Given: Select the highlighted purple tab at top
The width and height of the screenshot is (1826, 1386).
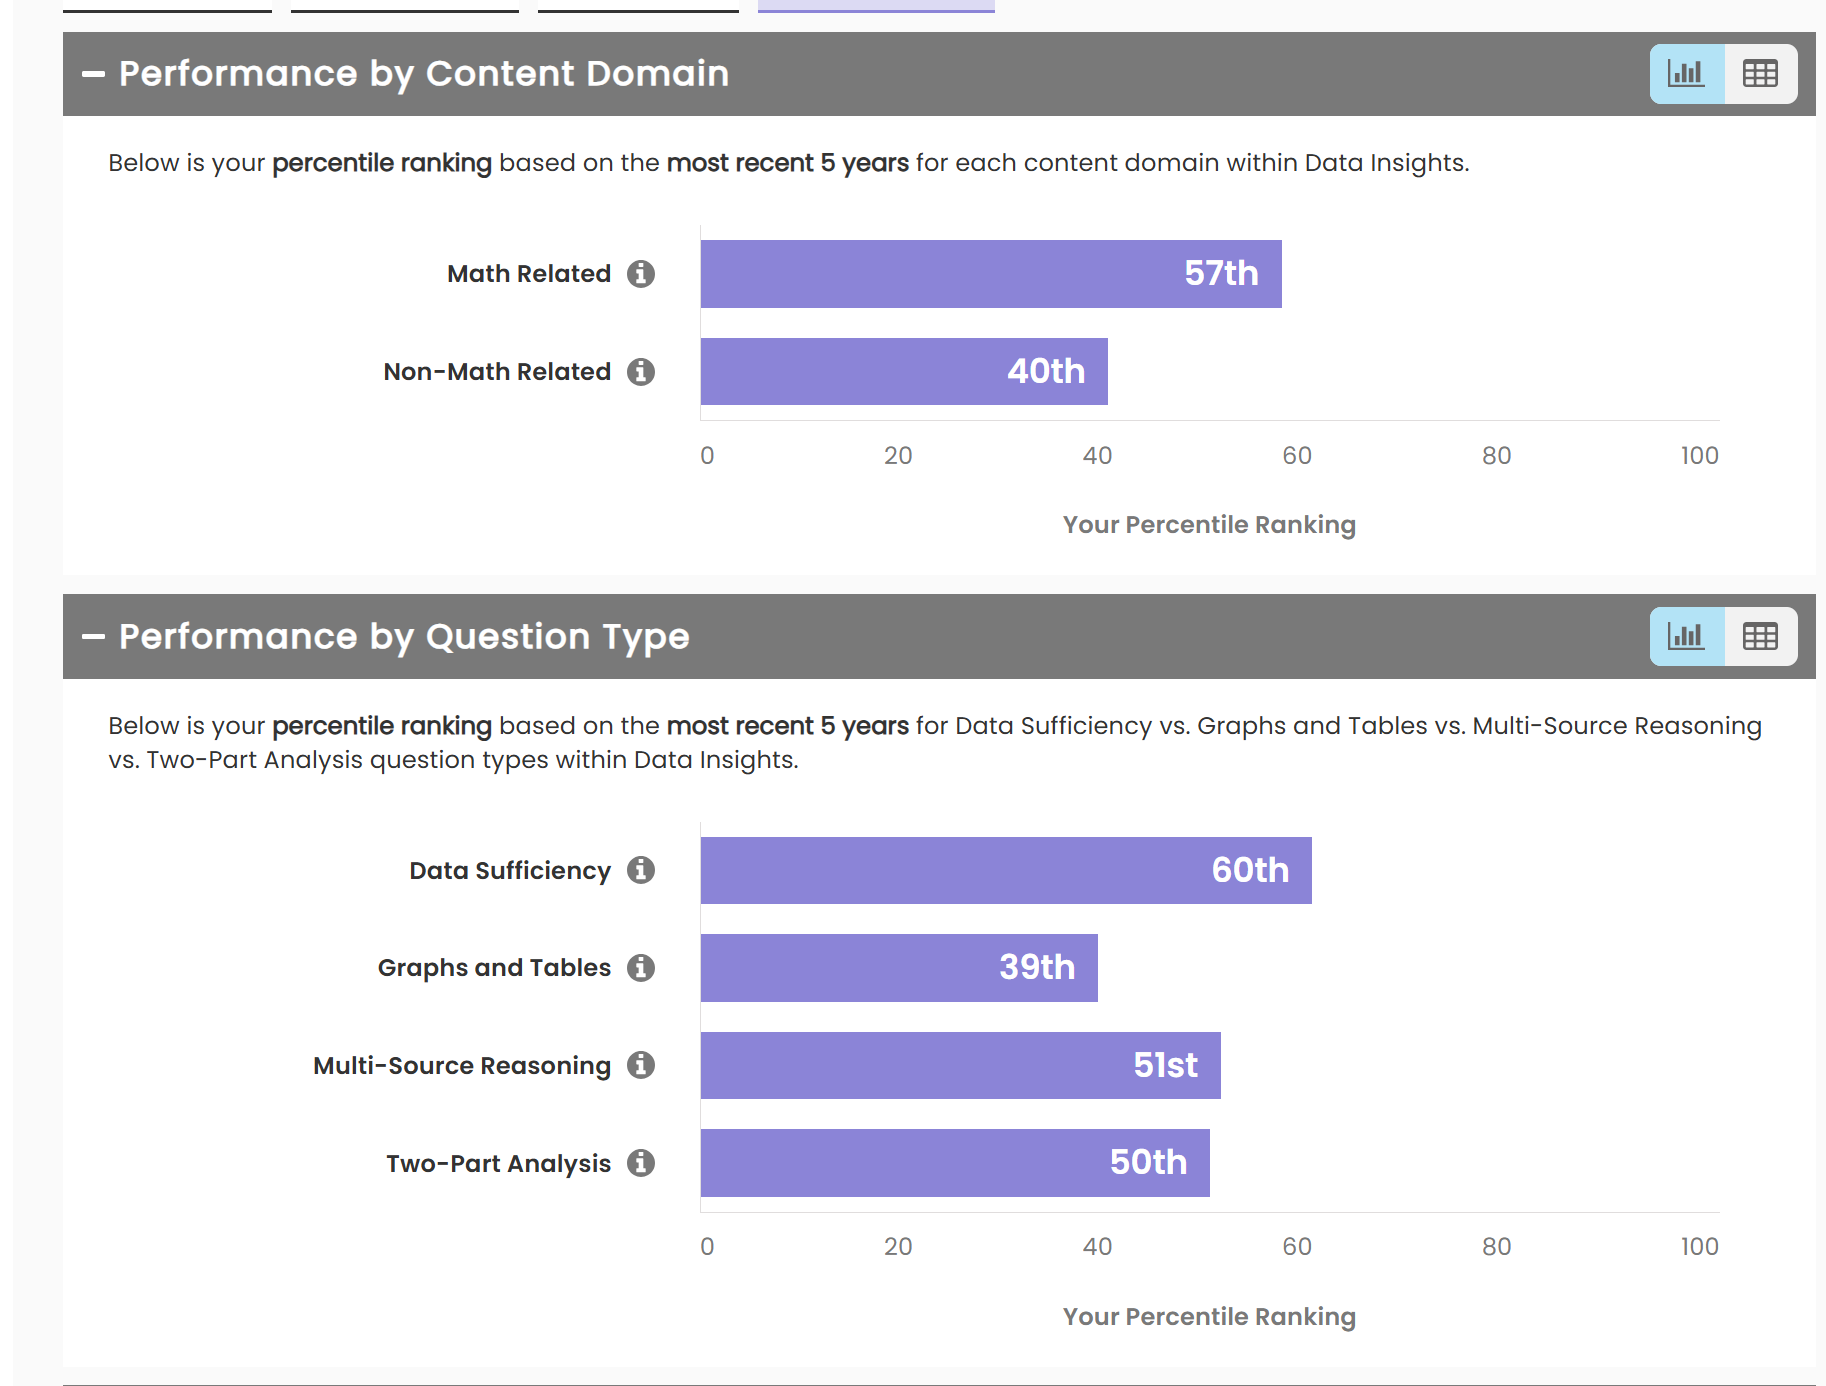Looking at the screenshot, I should [x=876, y=6].
